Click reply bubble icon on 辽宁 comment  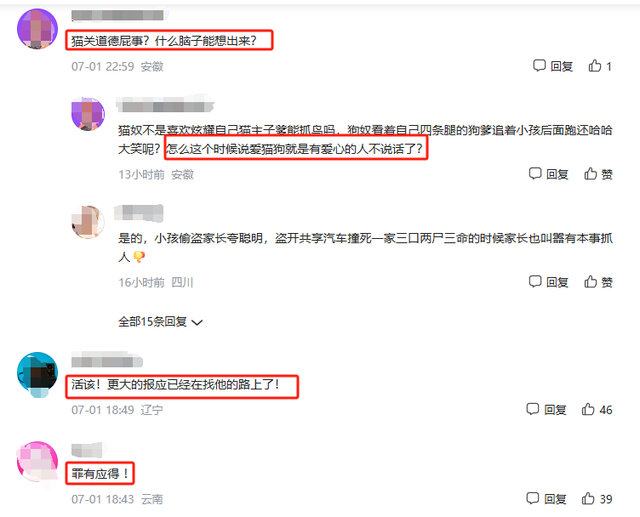coord(533,409)
